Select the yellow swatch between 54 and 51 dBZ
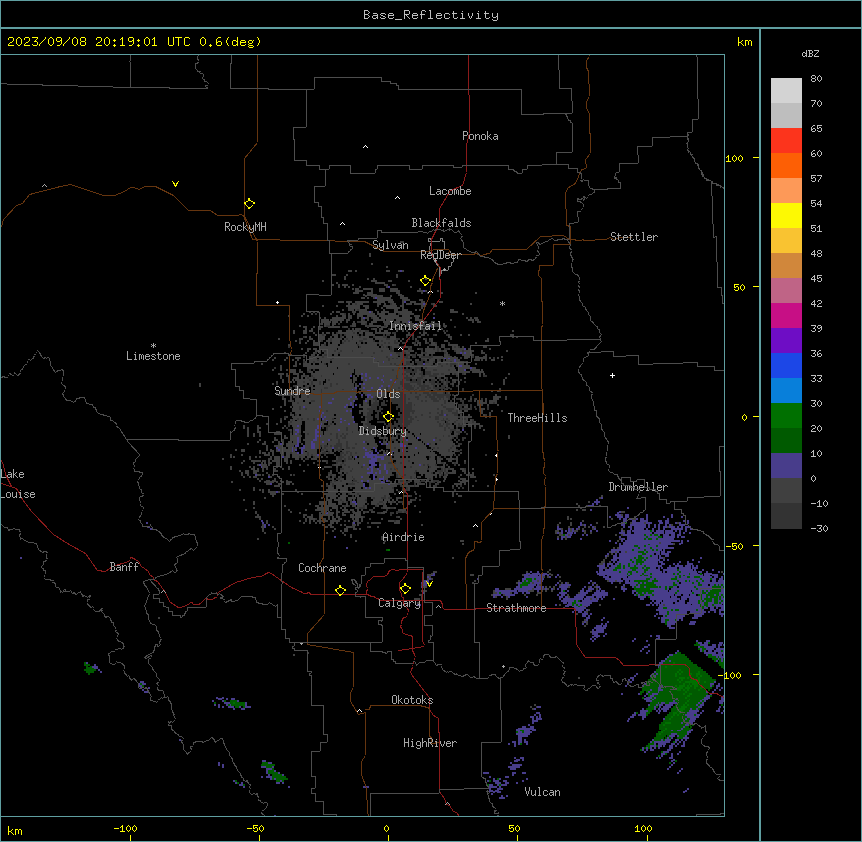862x842 pixels. [x=786, y=215]
